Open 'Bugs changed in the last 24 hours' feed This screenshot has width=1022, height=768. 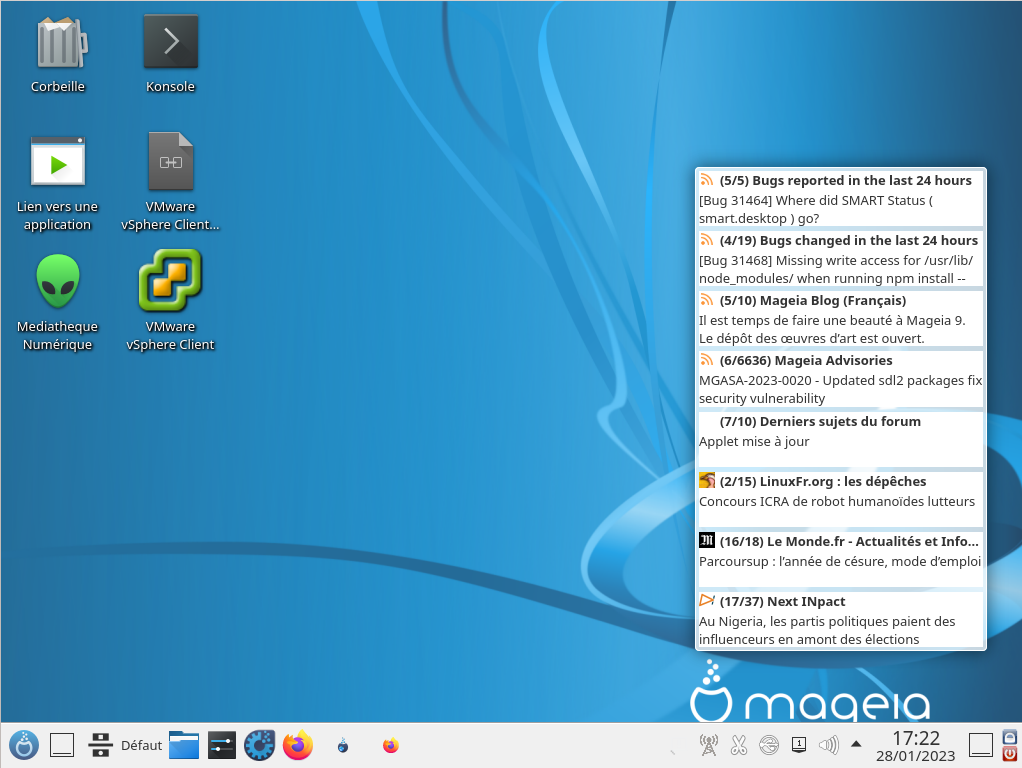click(x=849, y=241)
